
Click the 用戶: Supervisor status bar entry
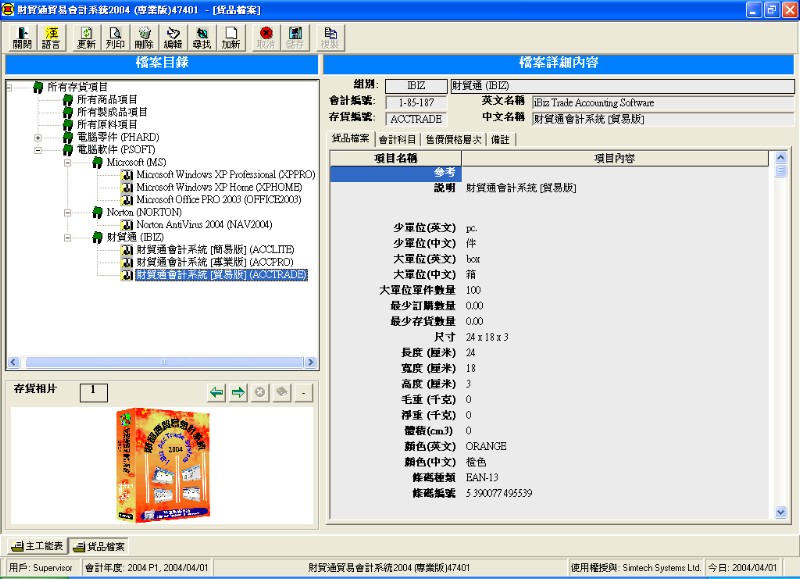(41, 567)
